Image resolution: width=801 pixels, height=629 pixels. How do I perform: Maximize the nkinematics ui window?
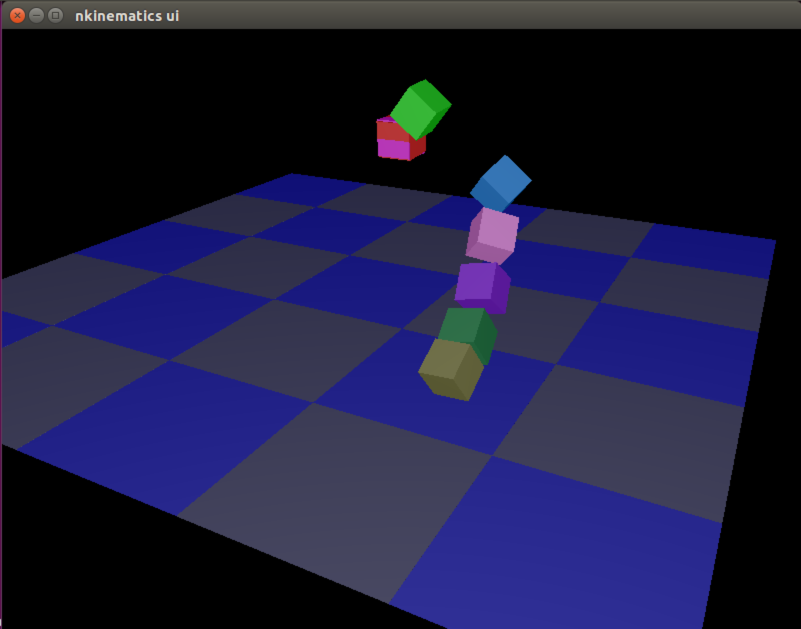(x=55, y=15)
